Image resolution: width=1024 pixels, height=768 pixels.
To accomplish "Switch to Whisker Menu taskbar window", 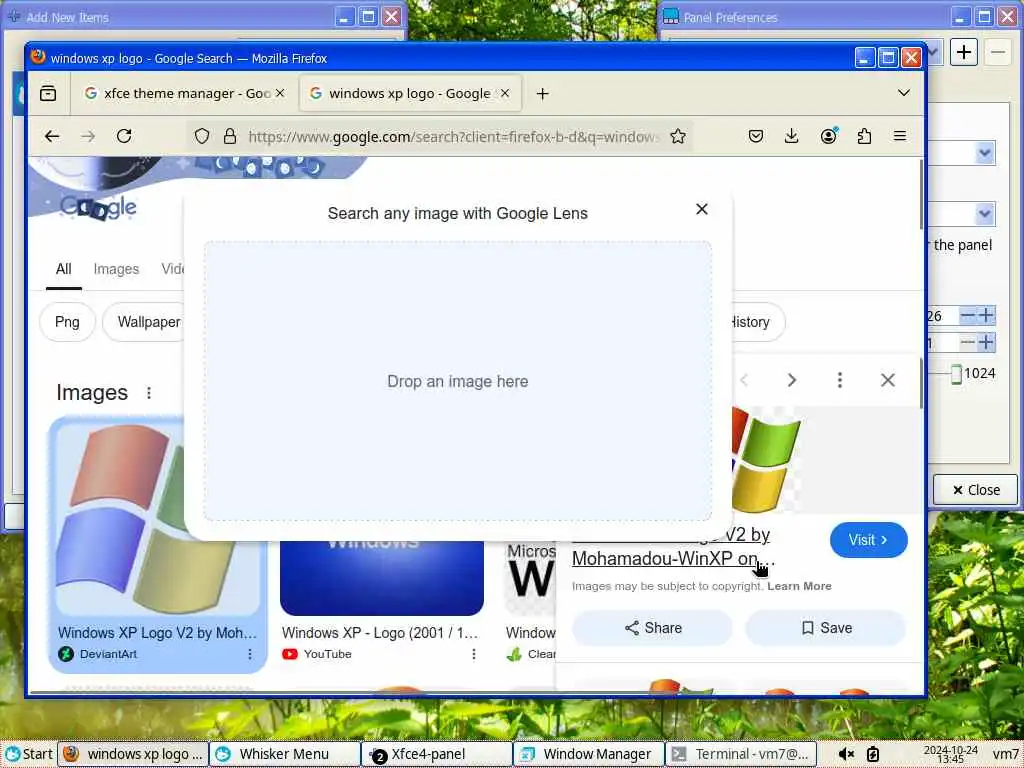I will 285,754.
